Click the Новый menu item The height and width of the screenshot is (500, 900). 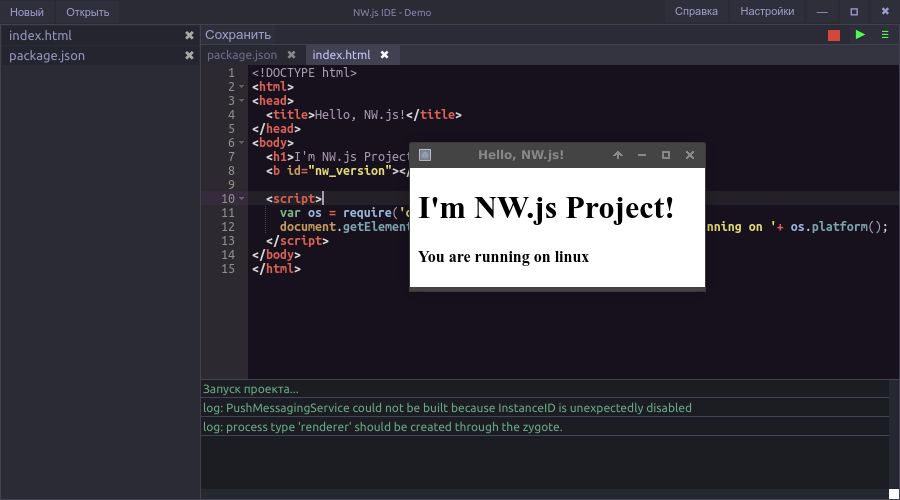tap(26, 12)
